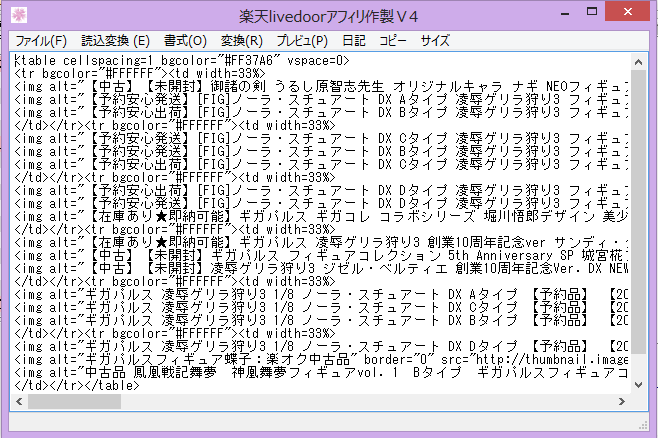658x438 pixels.
Task: Click the line containing 御諸の剣 うるし原智志先生
Action: click(321, 87)
